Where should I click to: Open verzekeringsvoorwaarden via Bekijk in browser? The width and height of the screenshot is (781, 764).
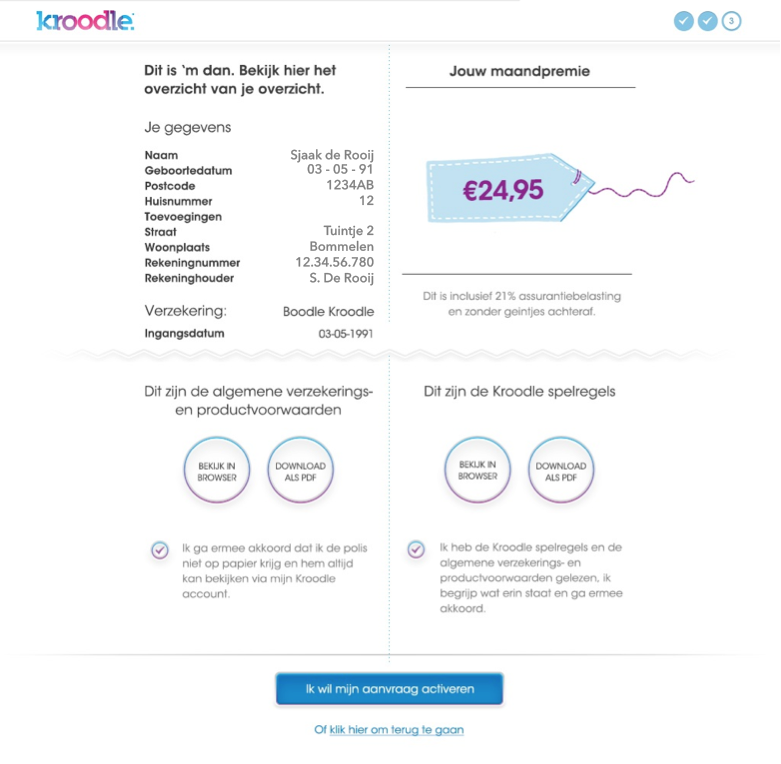click(217, 471)
